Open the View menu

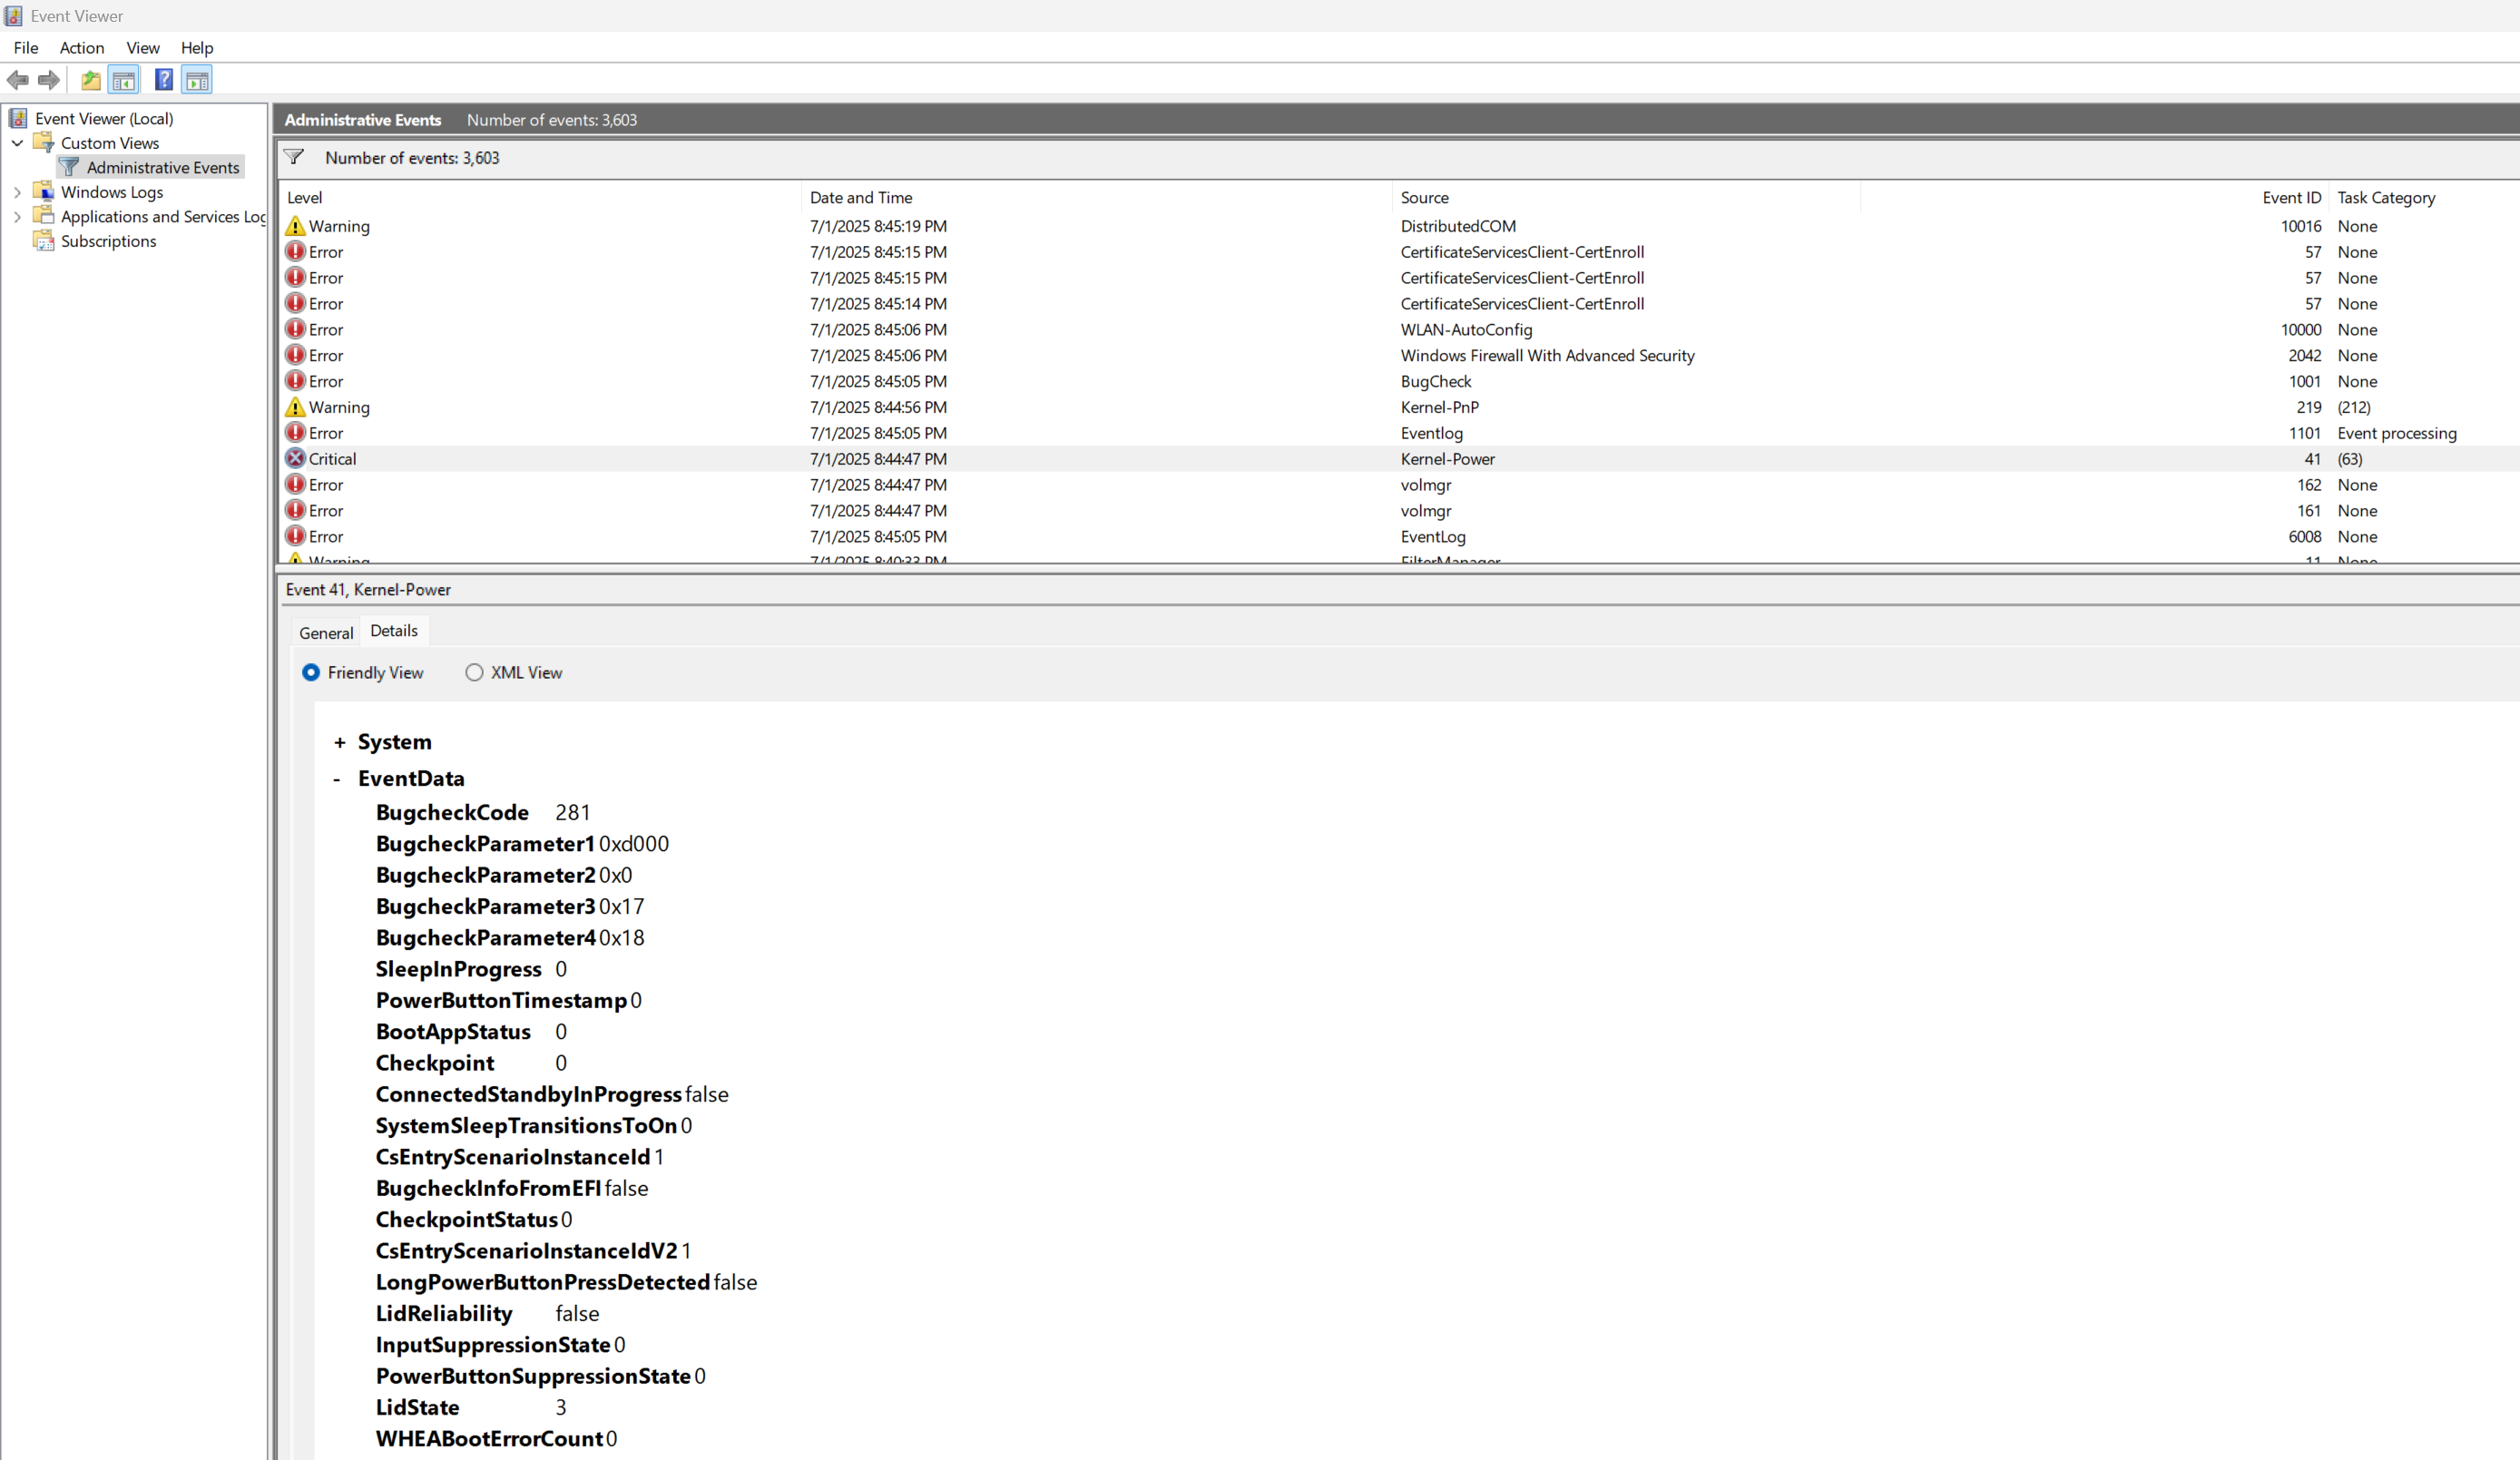coord(143,47)
